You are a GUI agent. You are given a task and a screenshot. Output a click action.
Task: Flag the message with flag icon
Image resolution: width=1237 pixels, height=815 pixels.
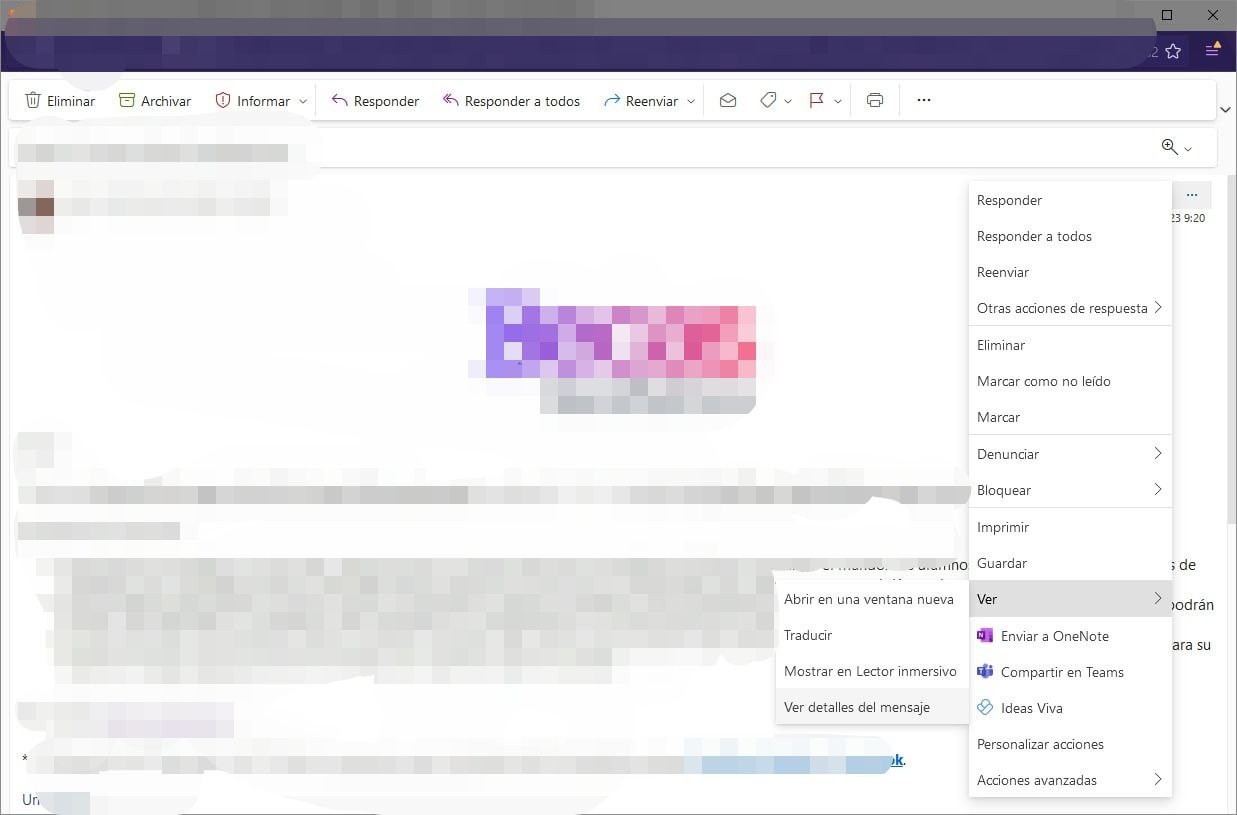(x=817, y=100)
